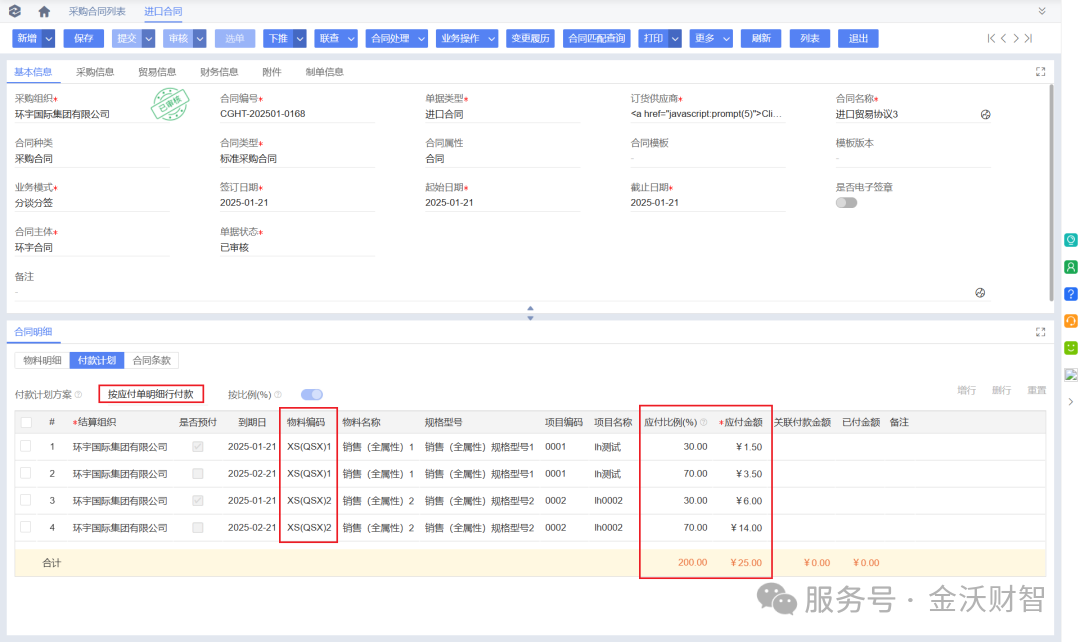Open the 合同处理 dropdown menu
This screenshot has width=1080, height=642.
[397, 39]
